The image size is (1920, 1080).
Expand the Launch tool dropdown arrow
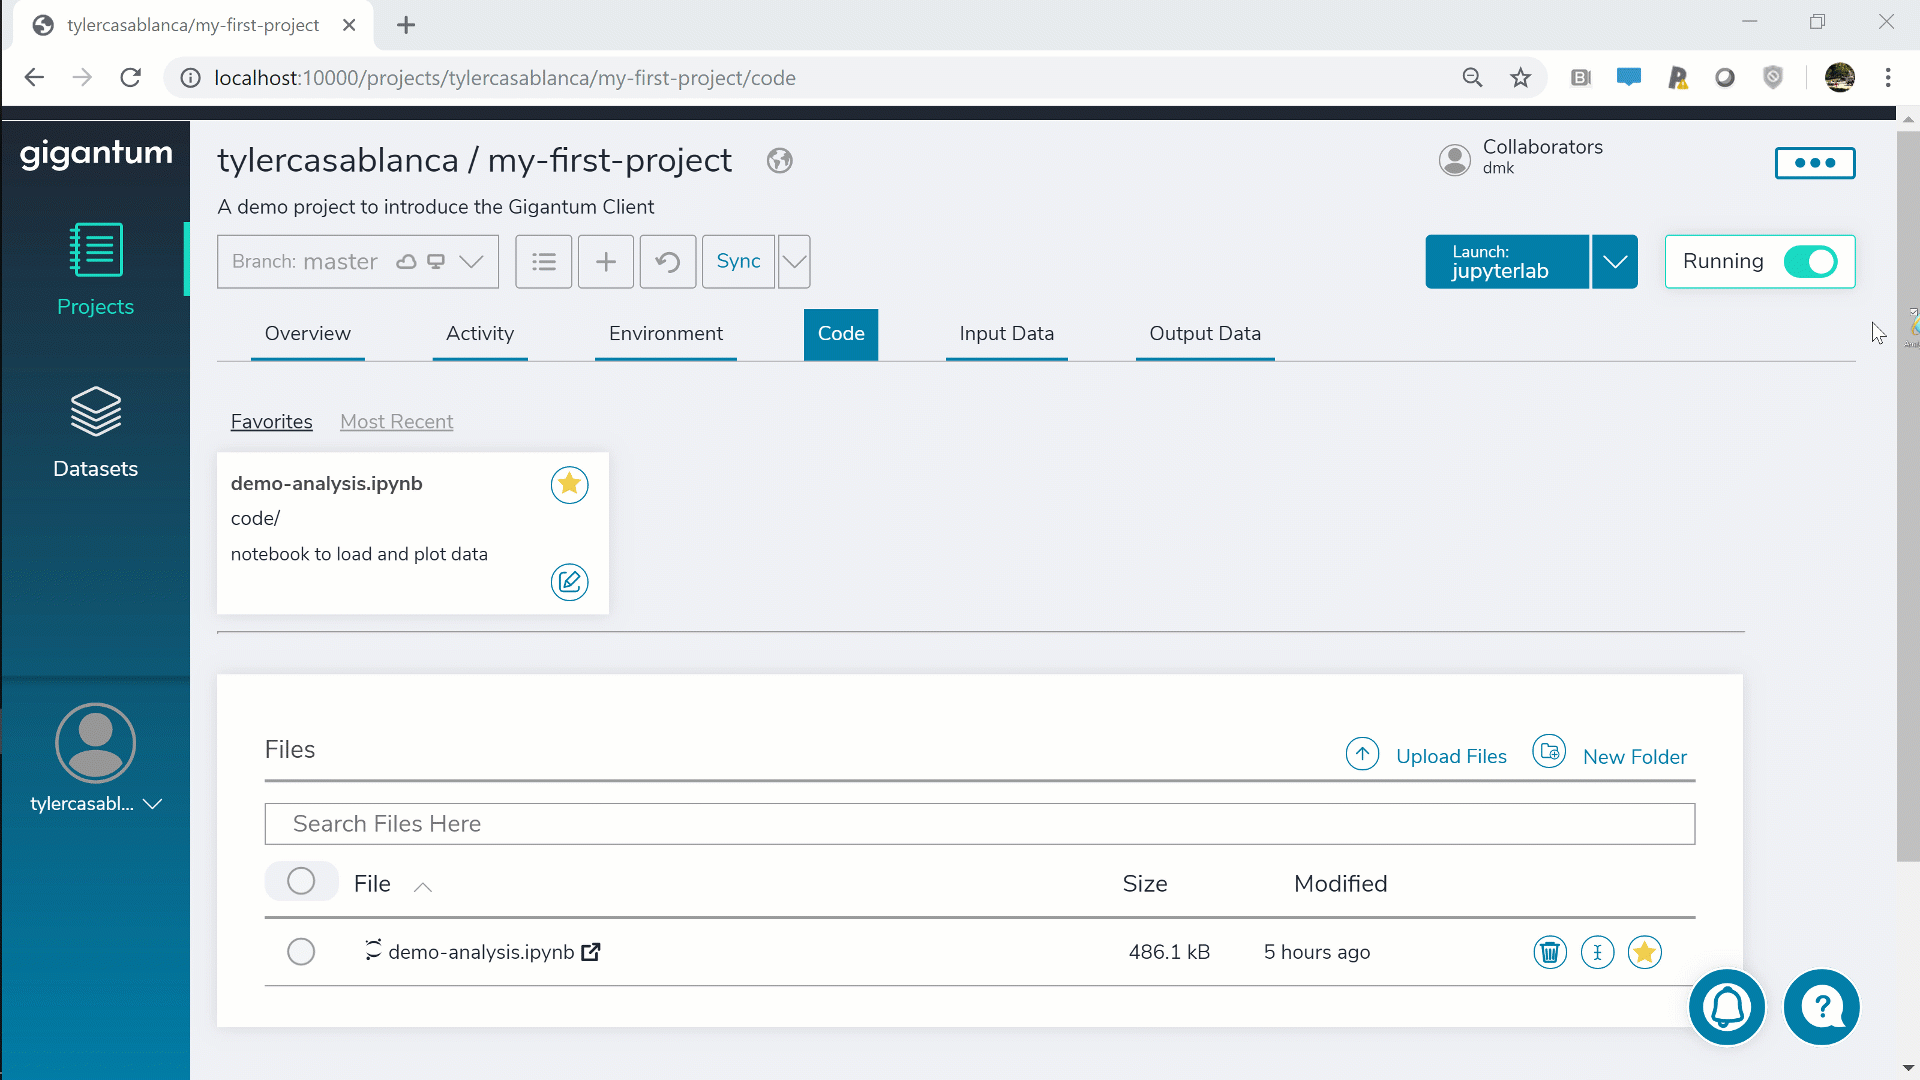pos(1615,262)
